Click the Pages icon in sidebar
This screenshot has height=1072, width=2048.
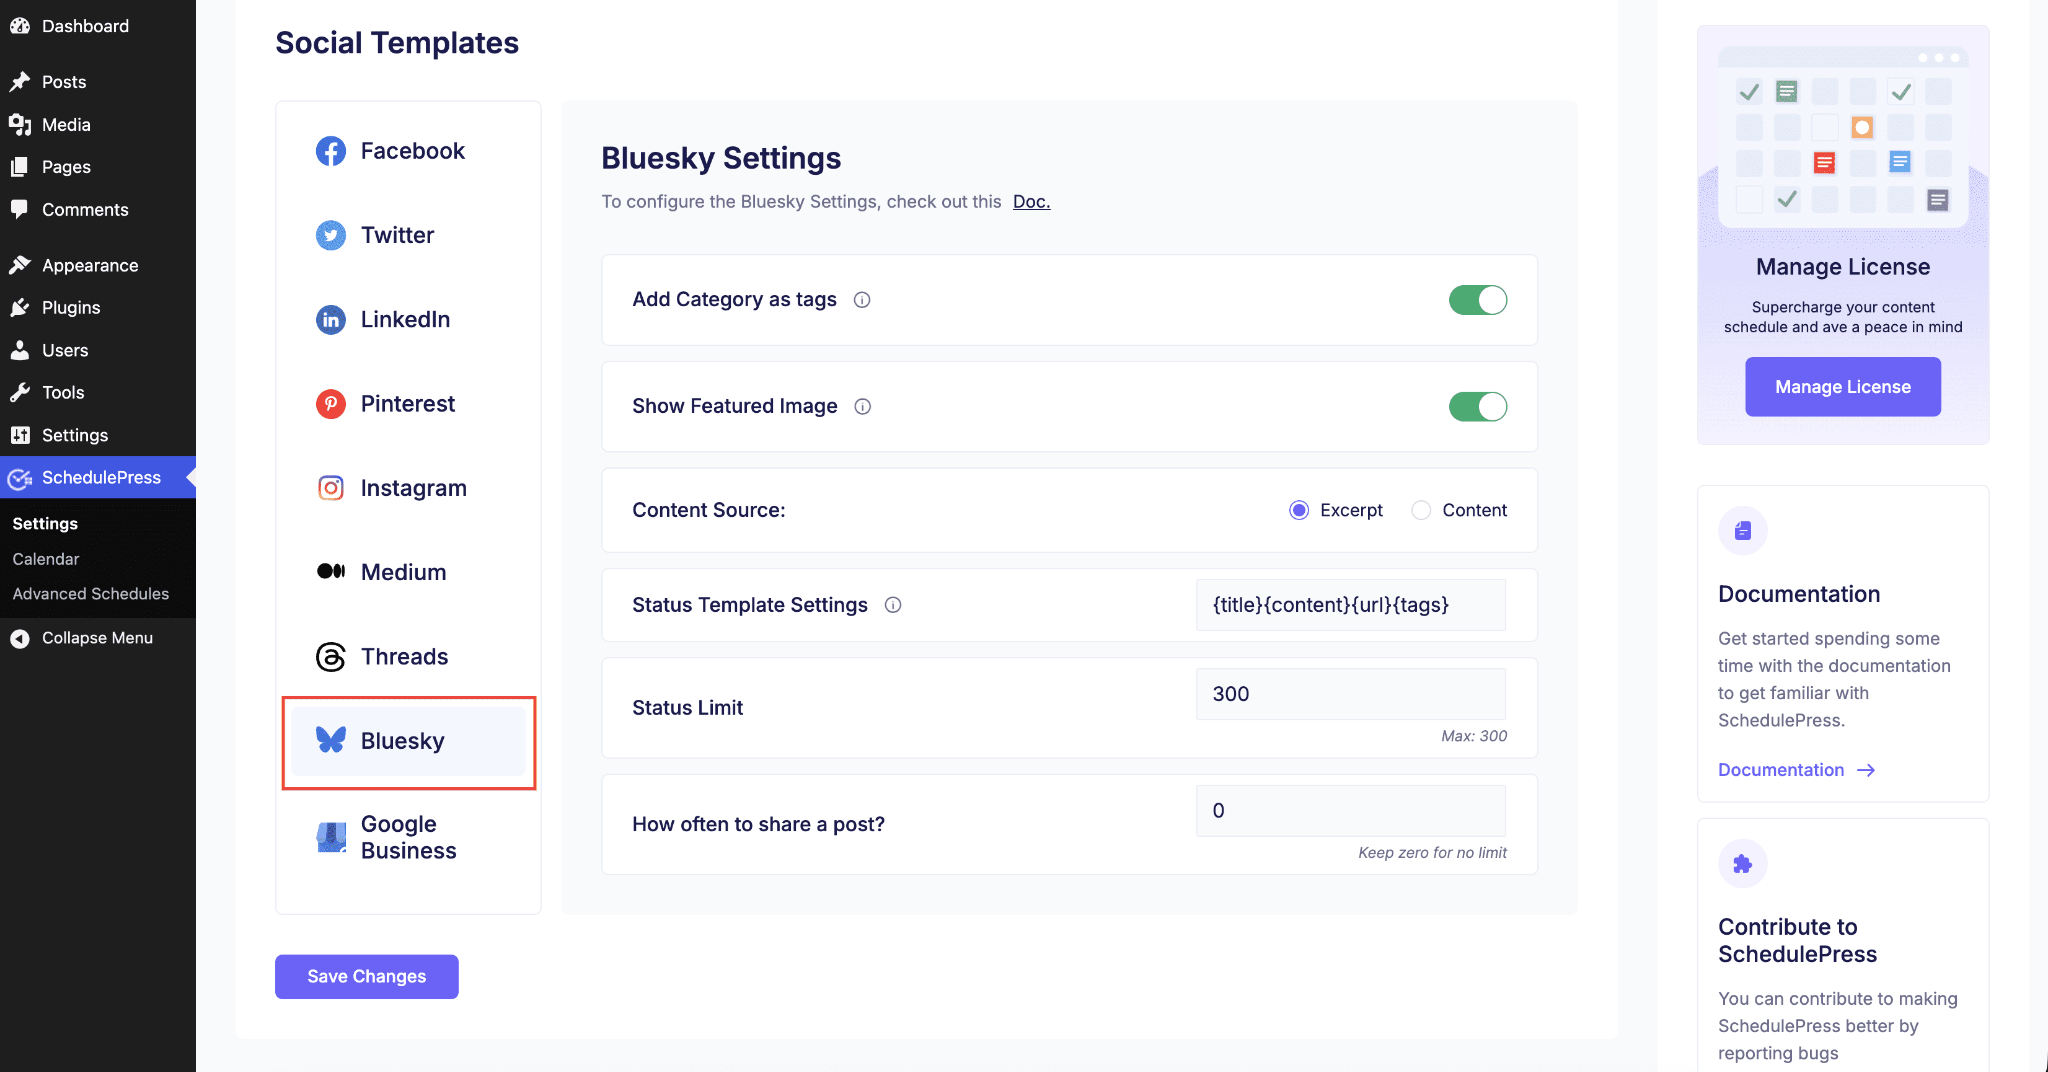pos(20,167)
